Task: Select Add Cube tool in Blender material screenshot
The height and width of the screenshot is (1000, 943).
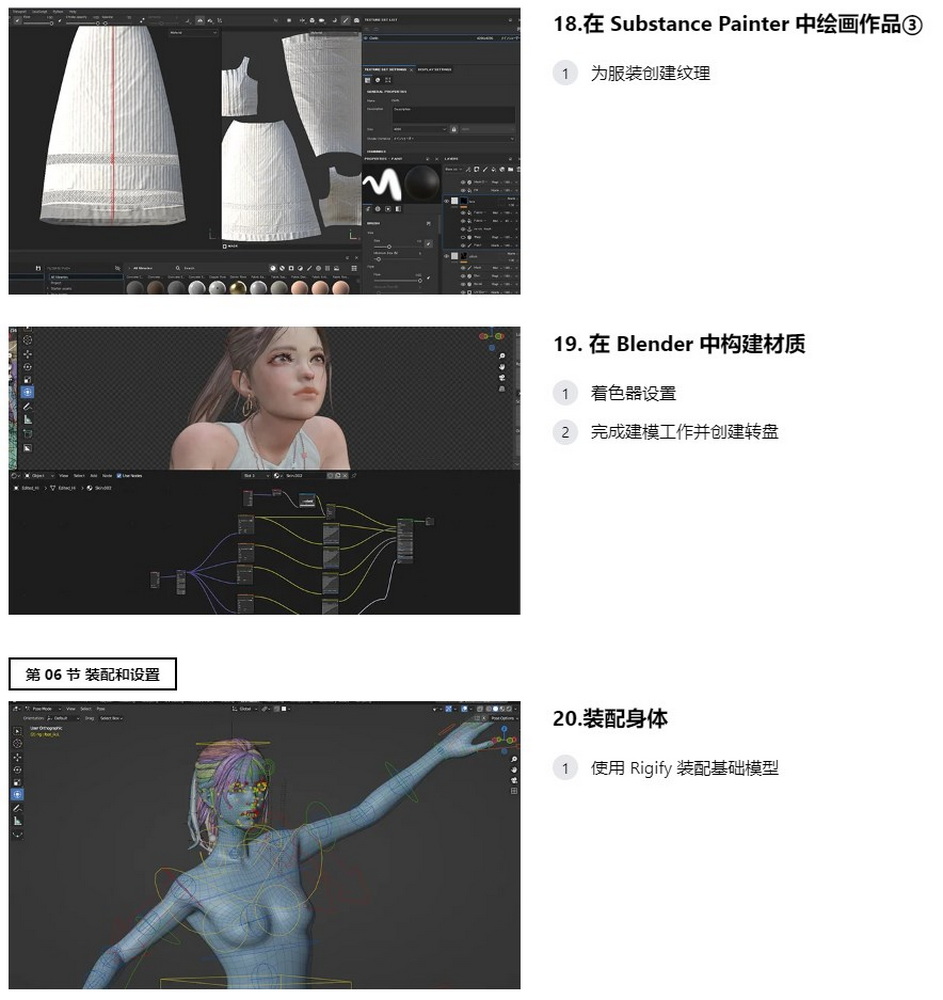Action: pyautogui.click(x=27, y=434)
